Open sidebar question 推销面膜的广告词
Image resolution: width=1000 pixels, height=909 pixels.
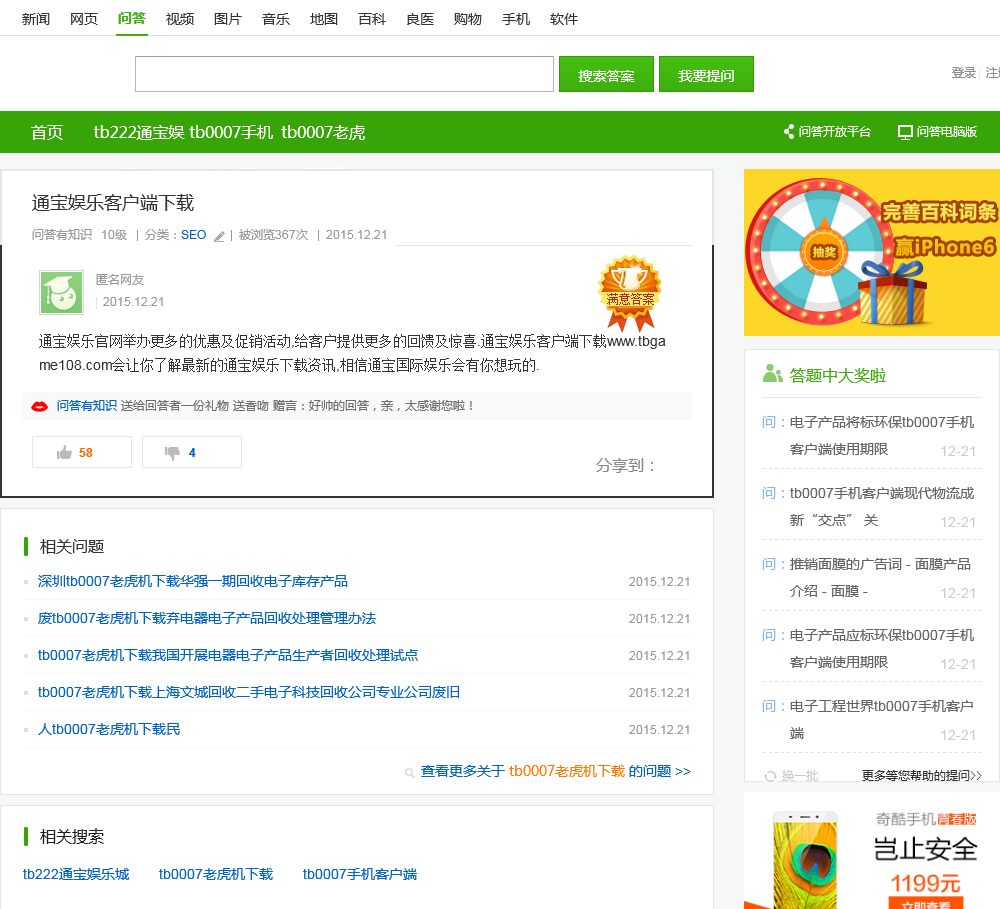(x=879, y=577)
